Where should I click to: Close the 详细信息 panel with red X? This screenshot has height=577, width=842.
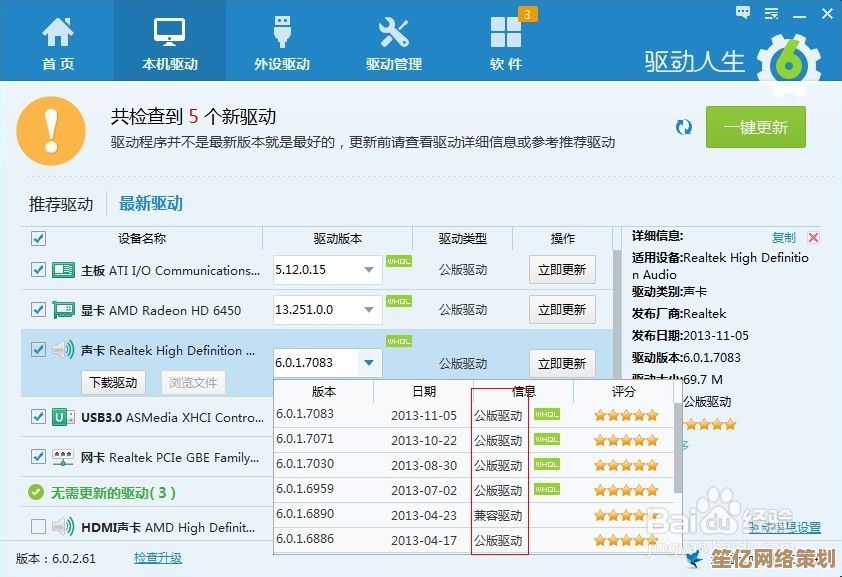point(814,237)
